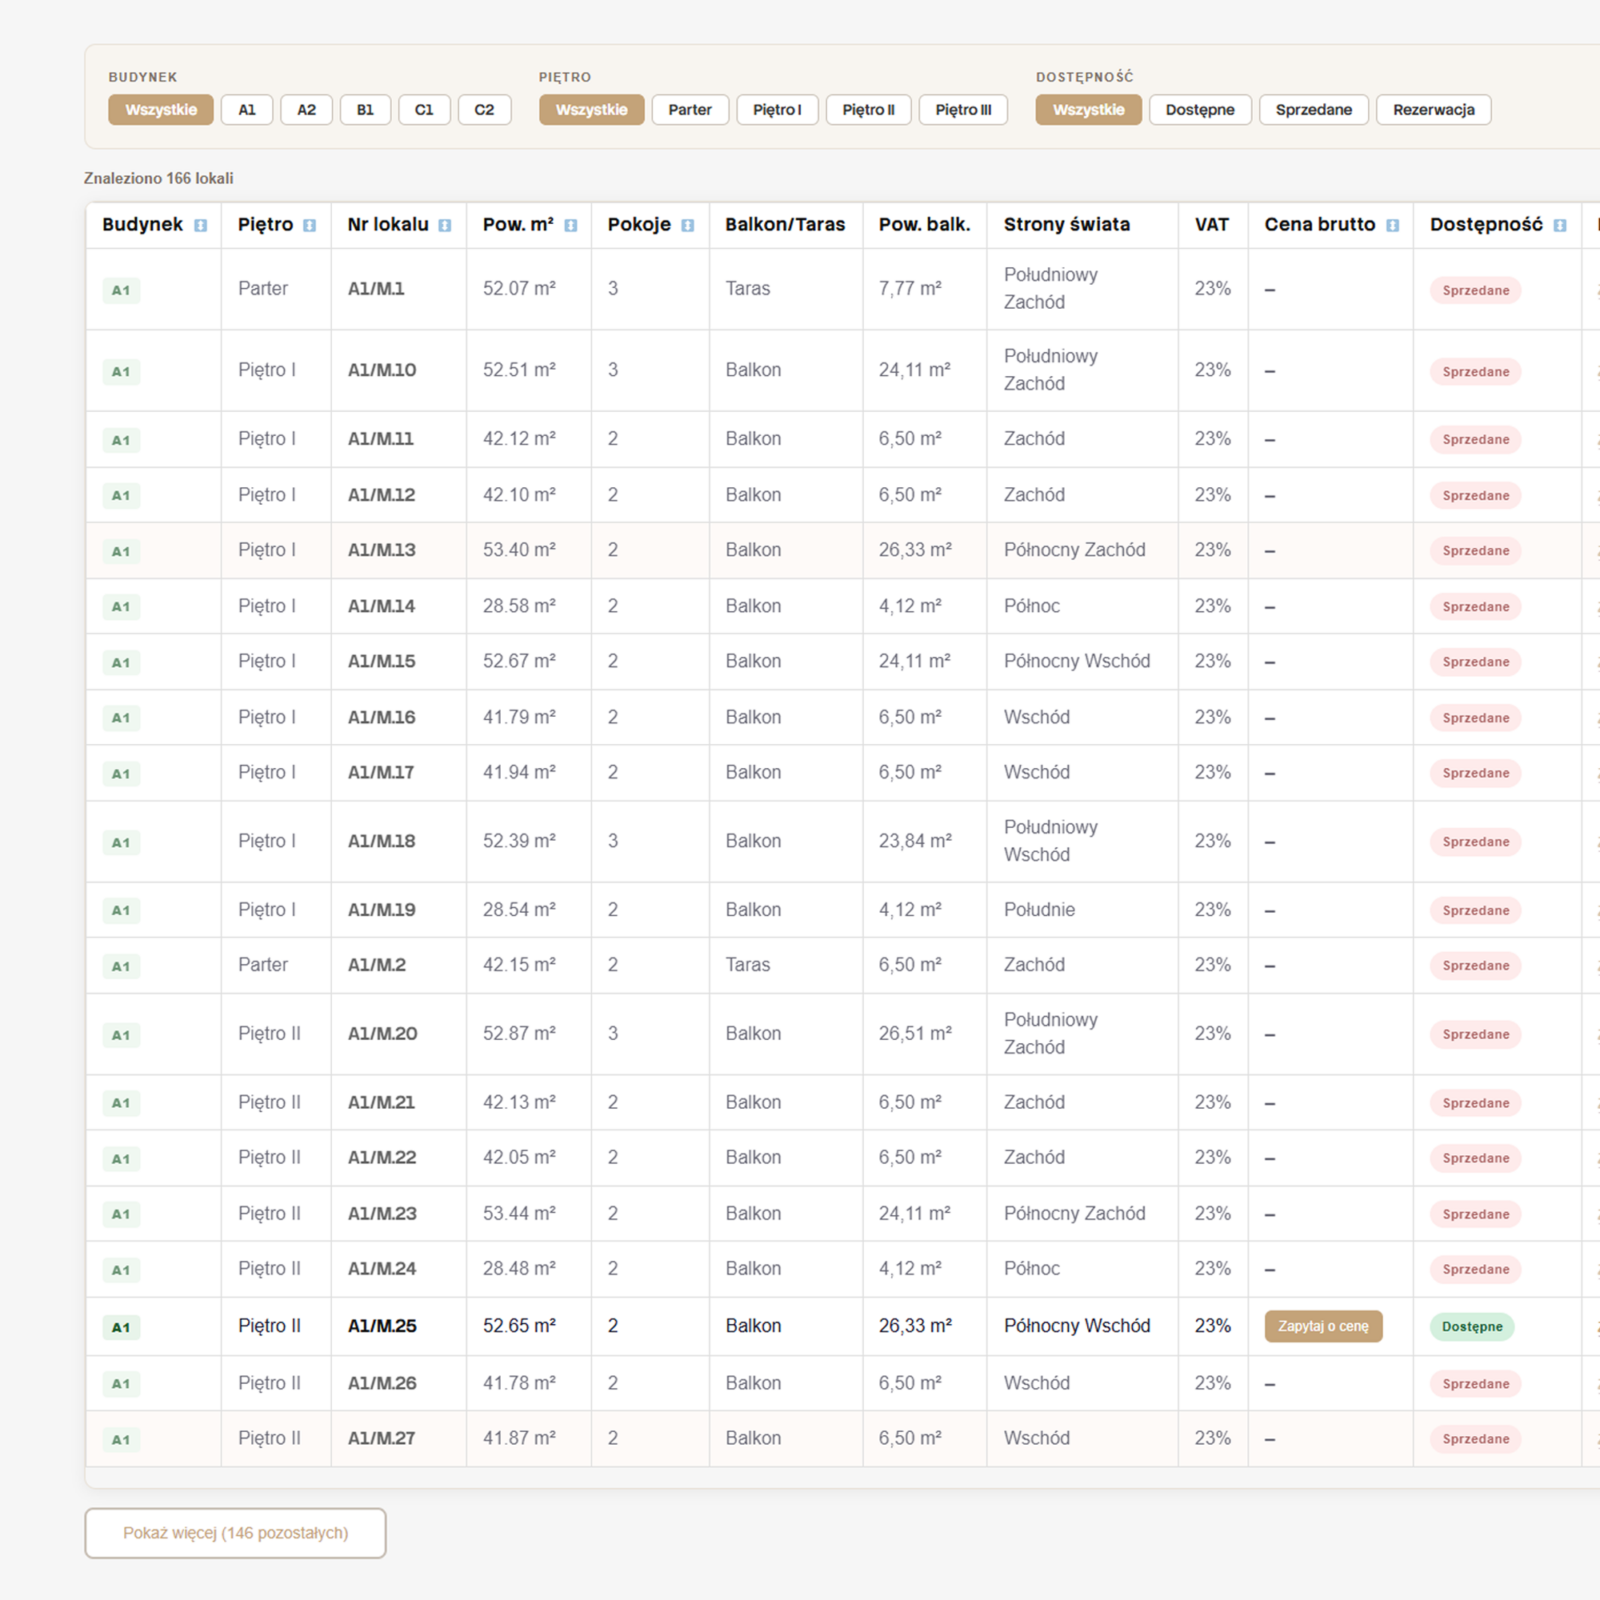The width and height of the screenshot is (1600, 1600).
Task: Sort by Piętro using its sort icon
Action: 310,226
